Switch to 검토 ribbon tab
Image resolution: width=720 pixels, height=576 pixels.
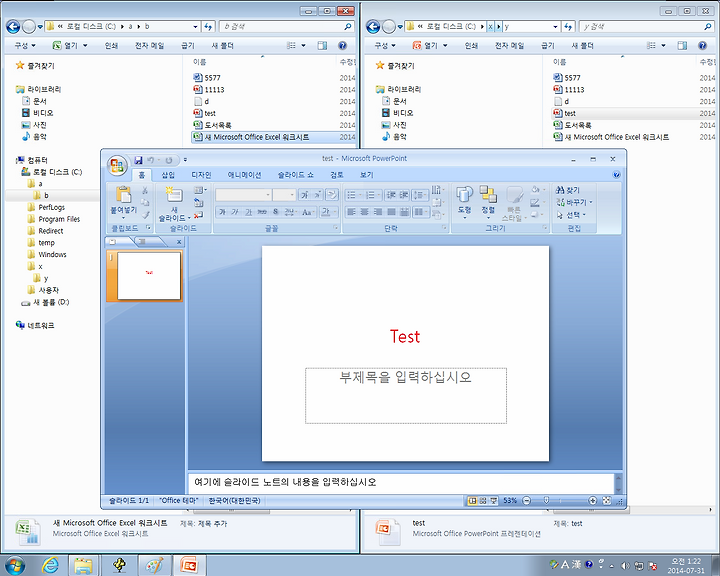tap(337, 175)
